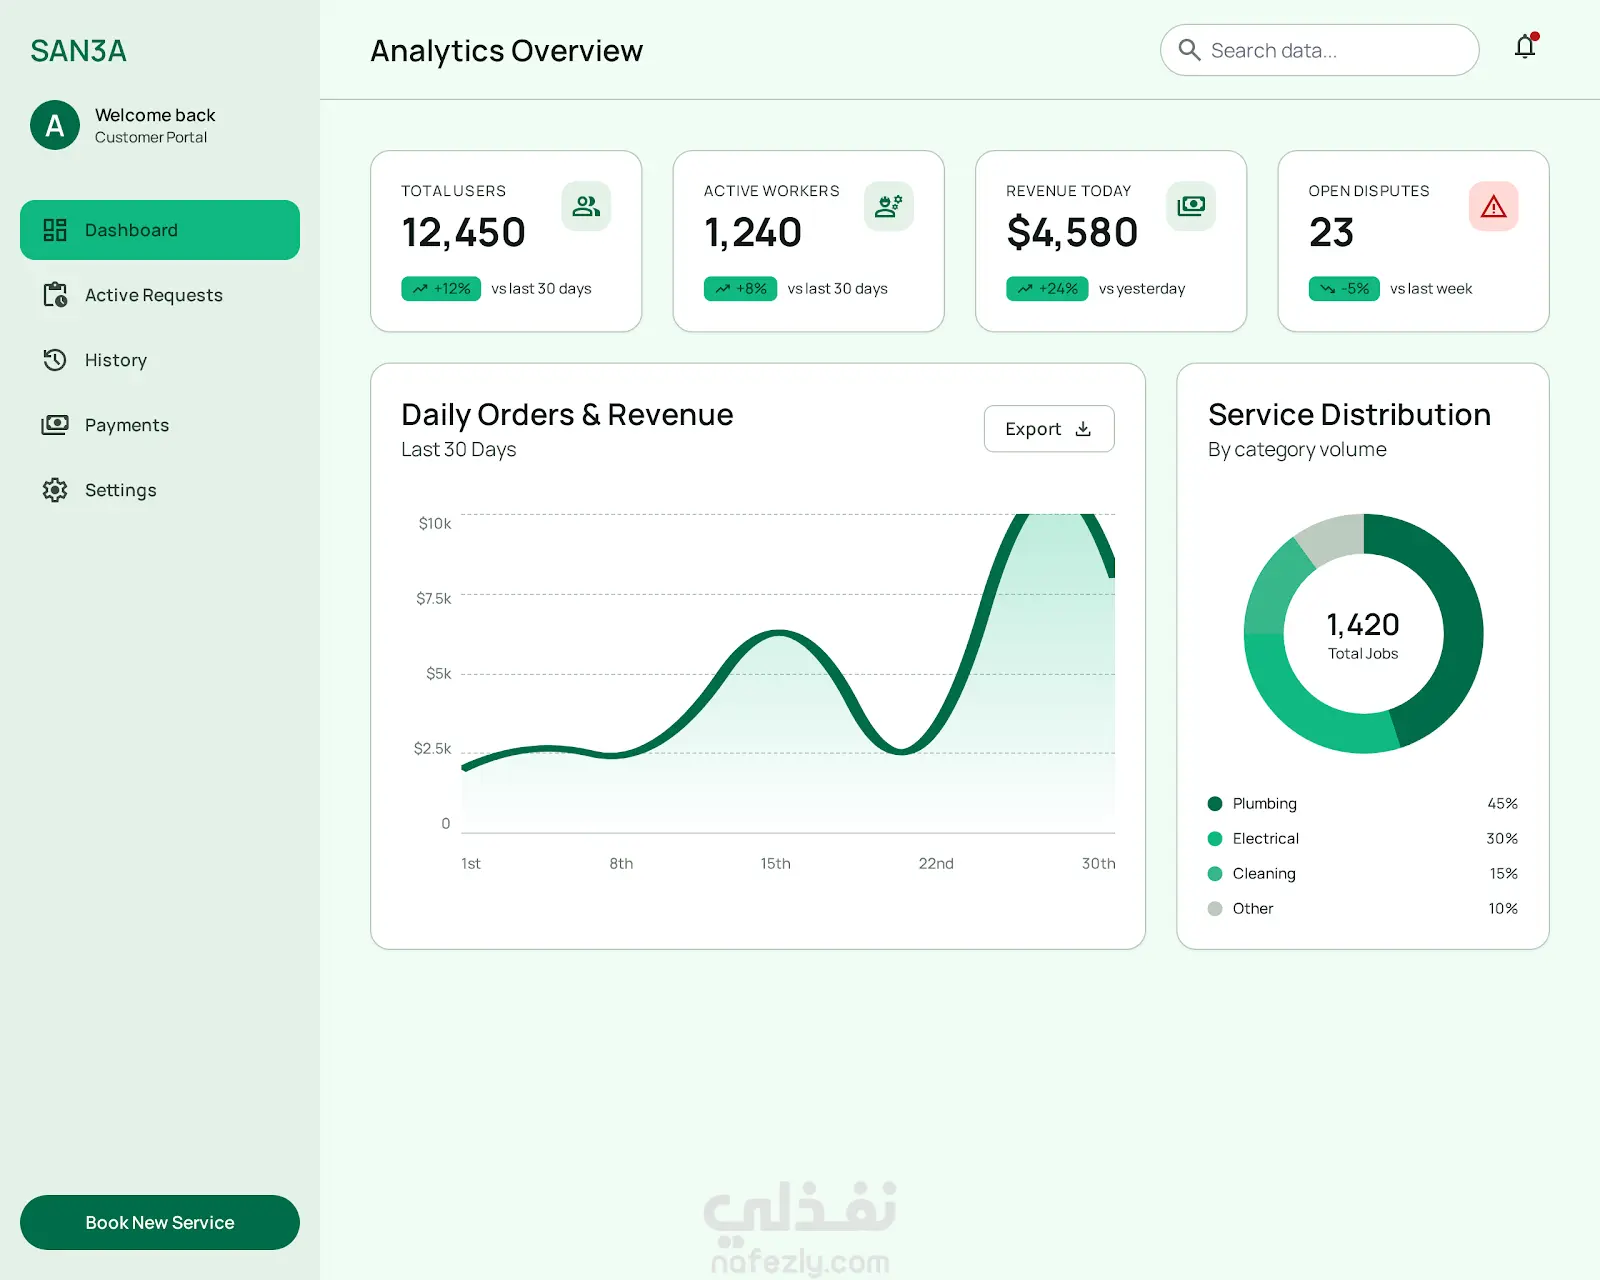
Task: Open the Dashboard menu item
Action: 160,230
